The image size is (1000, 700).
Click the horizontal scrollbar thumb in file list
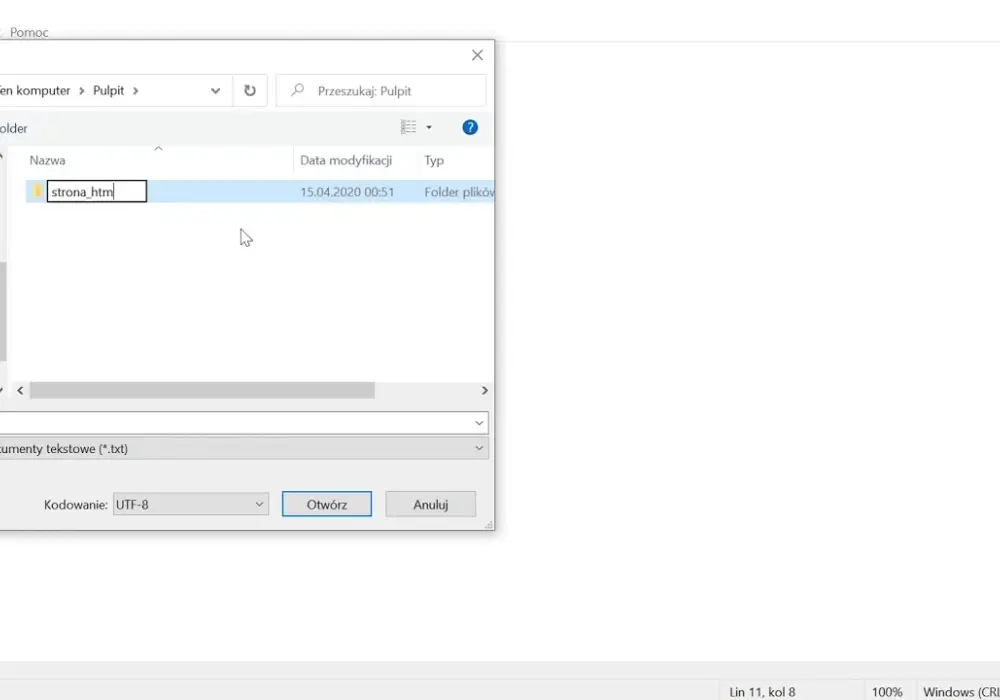tap(202, 390)
